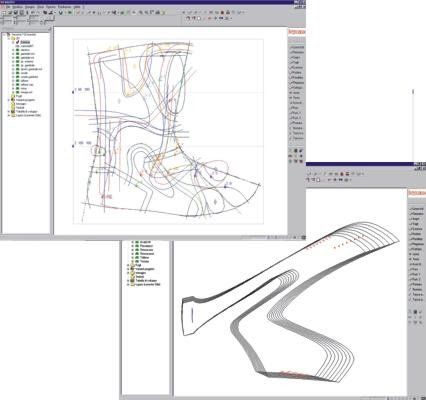
Task: Toggle first checked entry in grading window side panel
Action: coord(417,209)
